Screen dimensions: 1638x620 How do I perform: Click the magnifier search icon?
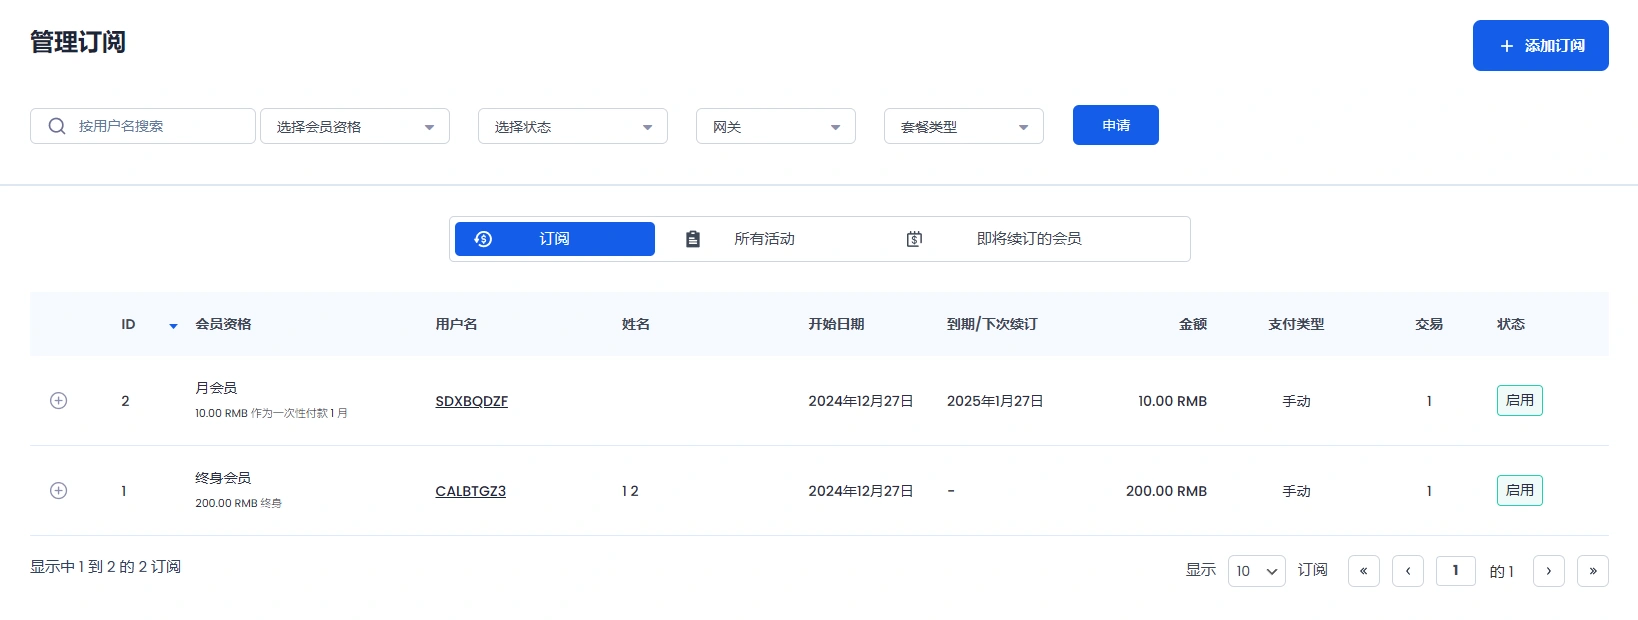(57, 126)
